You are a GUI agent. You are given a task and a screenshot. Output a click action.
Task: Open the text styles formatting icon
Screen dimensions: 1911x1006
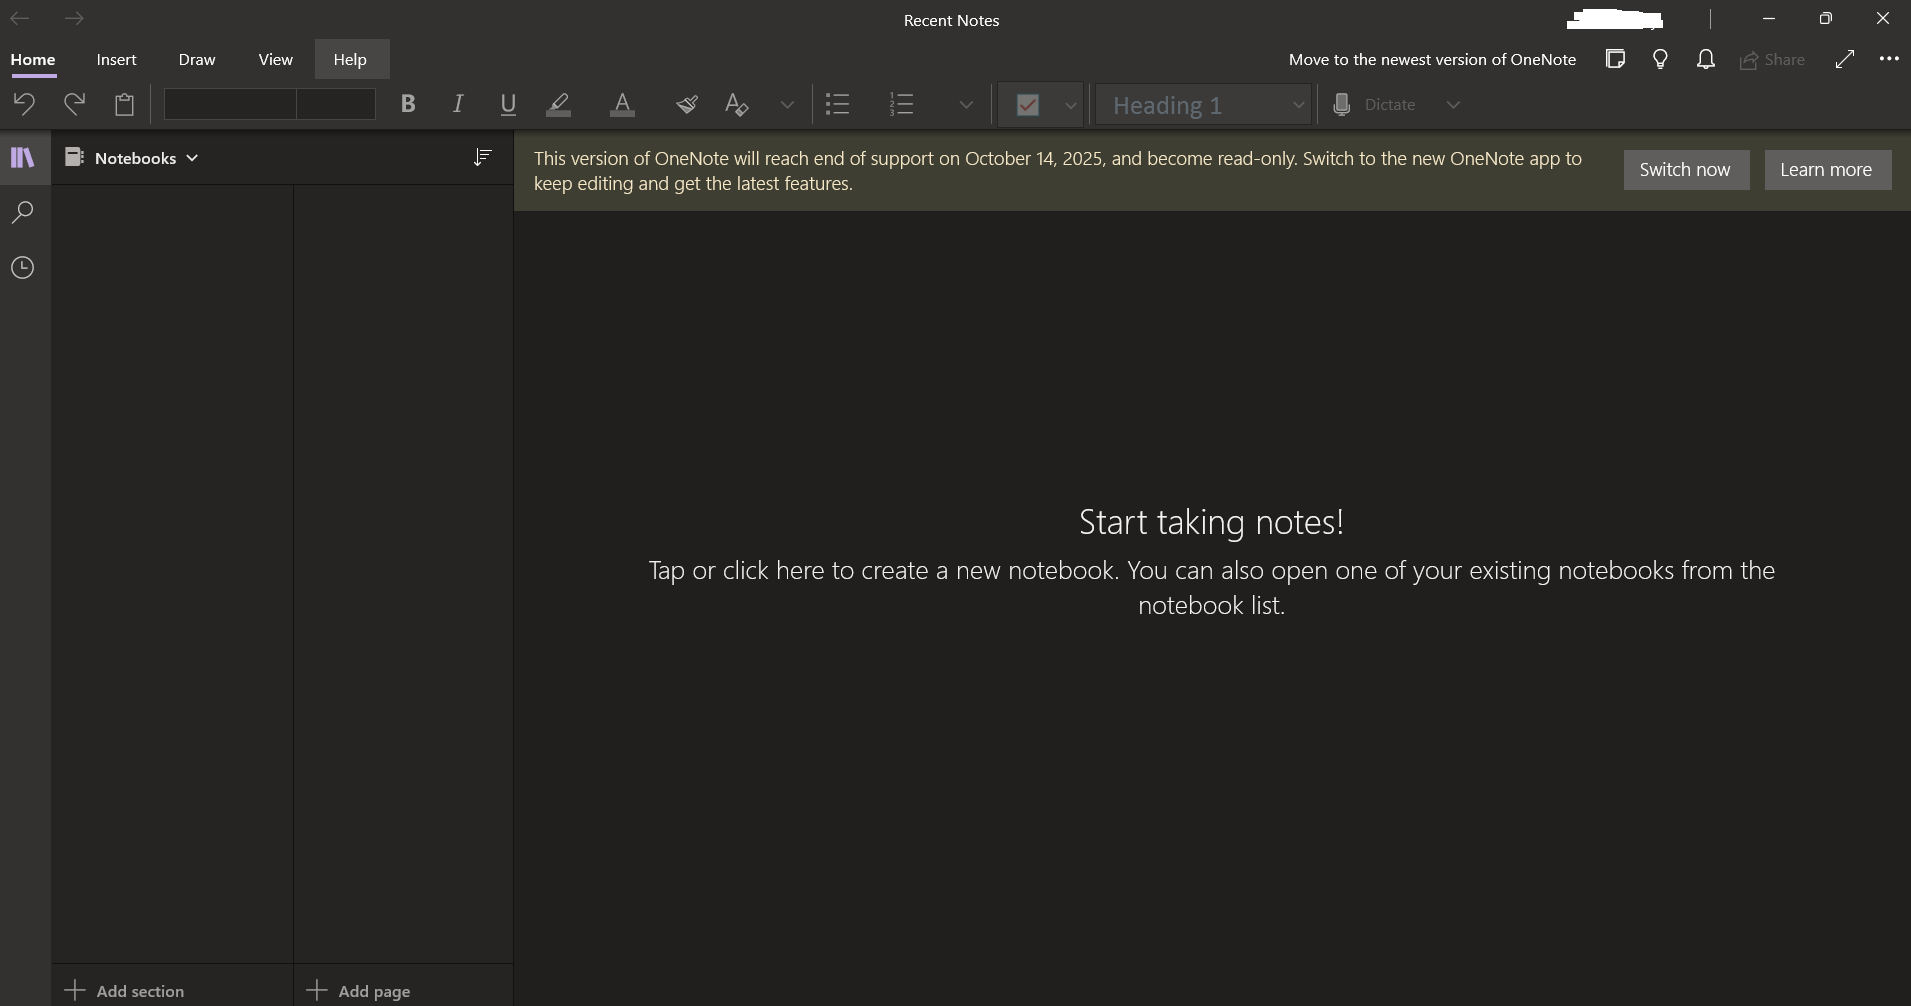point(737,104)
